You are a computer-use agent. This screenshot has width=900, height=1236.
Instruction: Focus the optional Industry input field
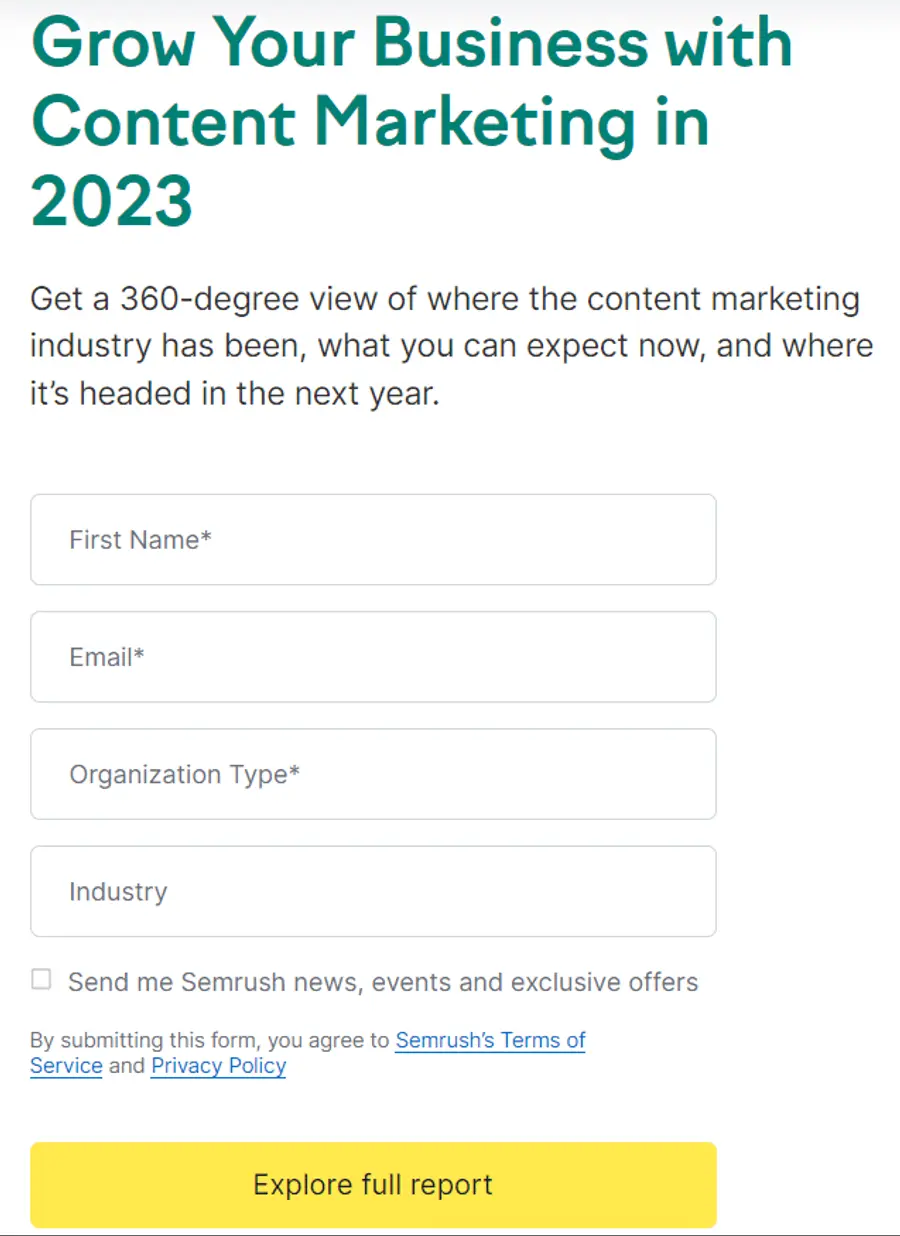pos(373,891)
